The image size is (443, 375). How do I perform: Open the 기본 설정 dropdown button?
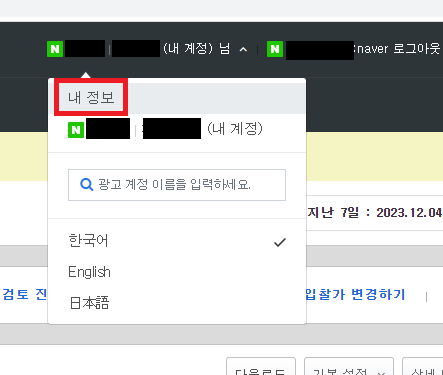tap(349, 366)
